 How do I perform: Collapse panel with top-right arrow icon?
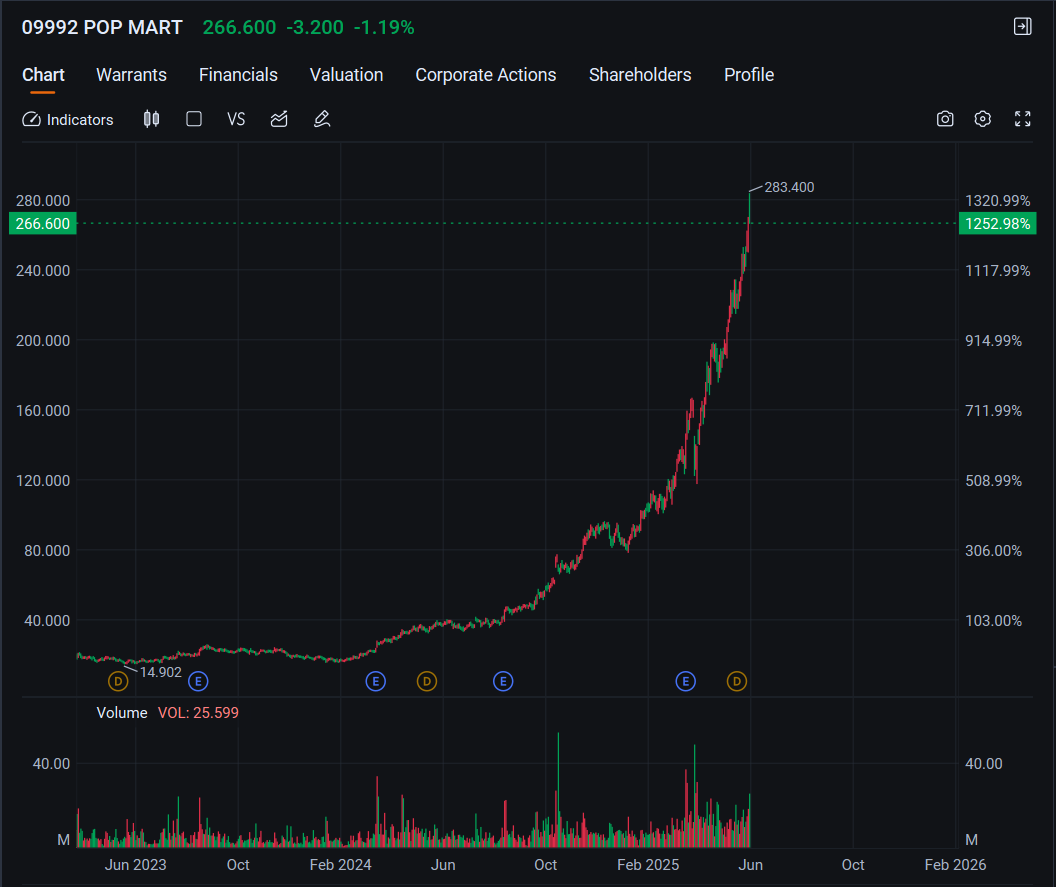1022,26
